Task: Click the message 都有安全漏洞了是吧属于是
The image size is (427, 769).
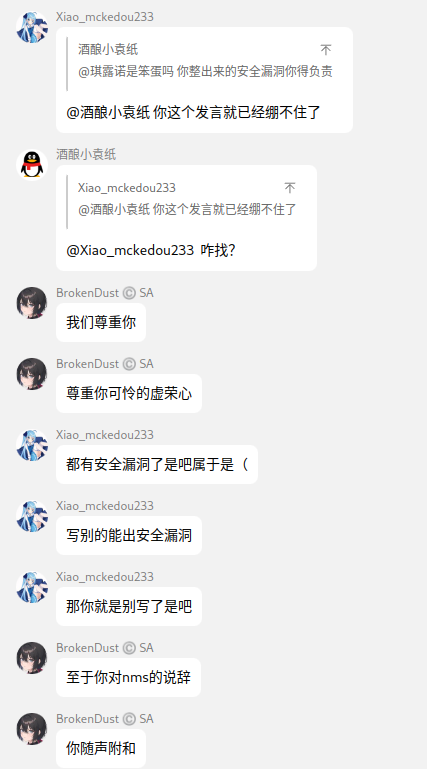Action: pos(157,464)
